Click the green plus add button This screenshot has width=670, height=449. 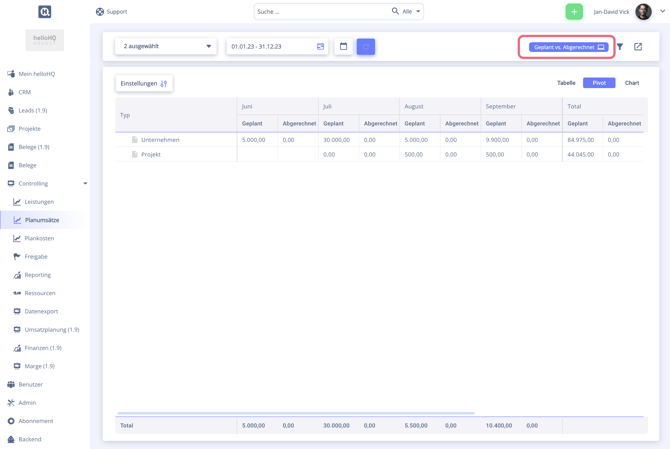574,12
